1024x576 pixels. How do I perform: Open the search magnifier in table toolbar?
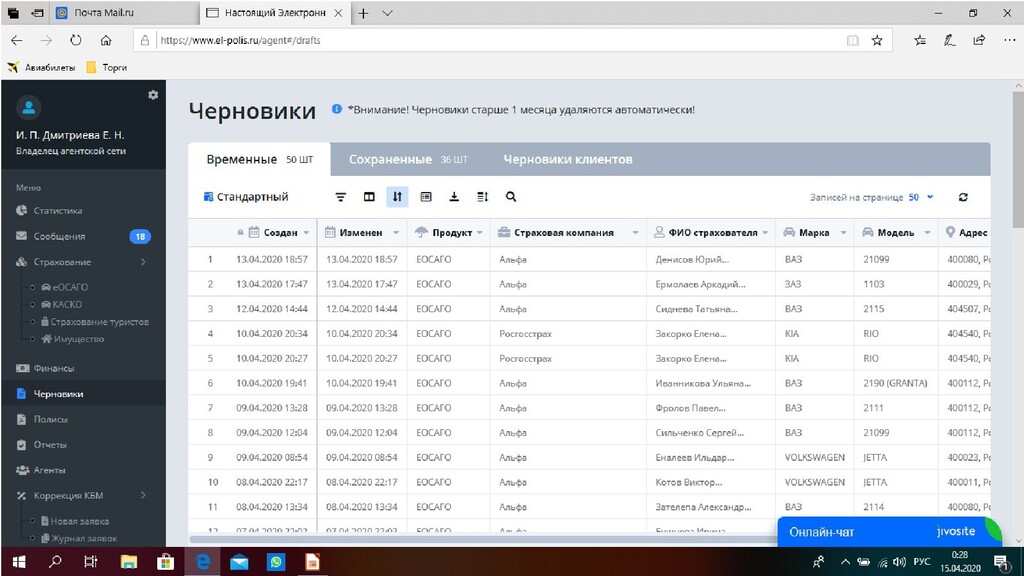coord(511,197)
